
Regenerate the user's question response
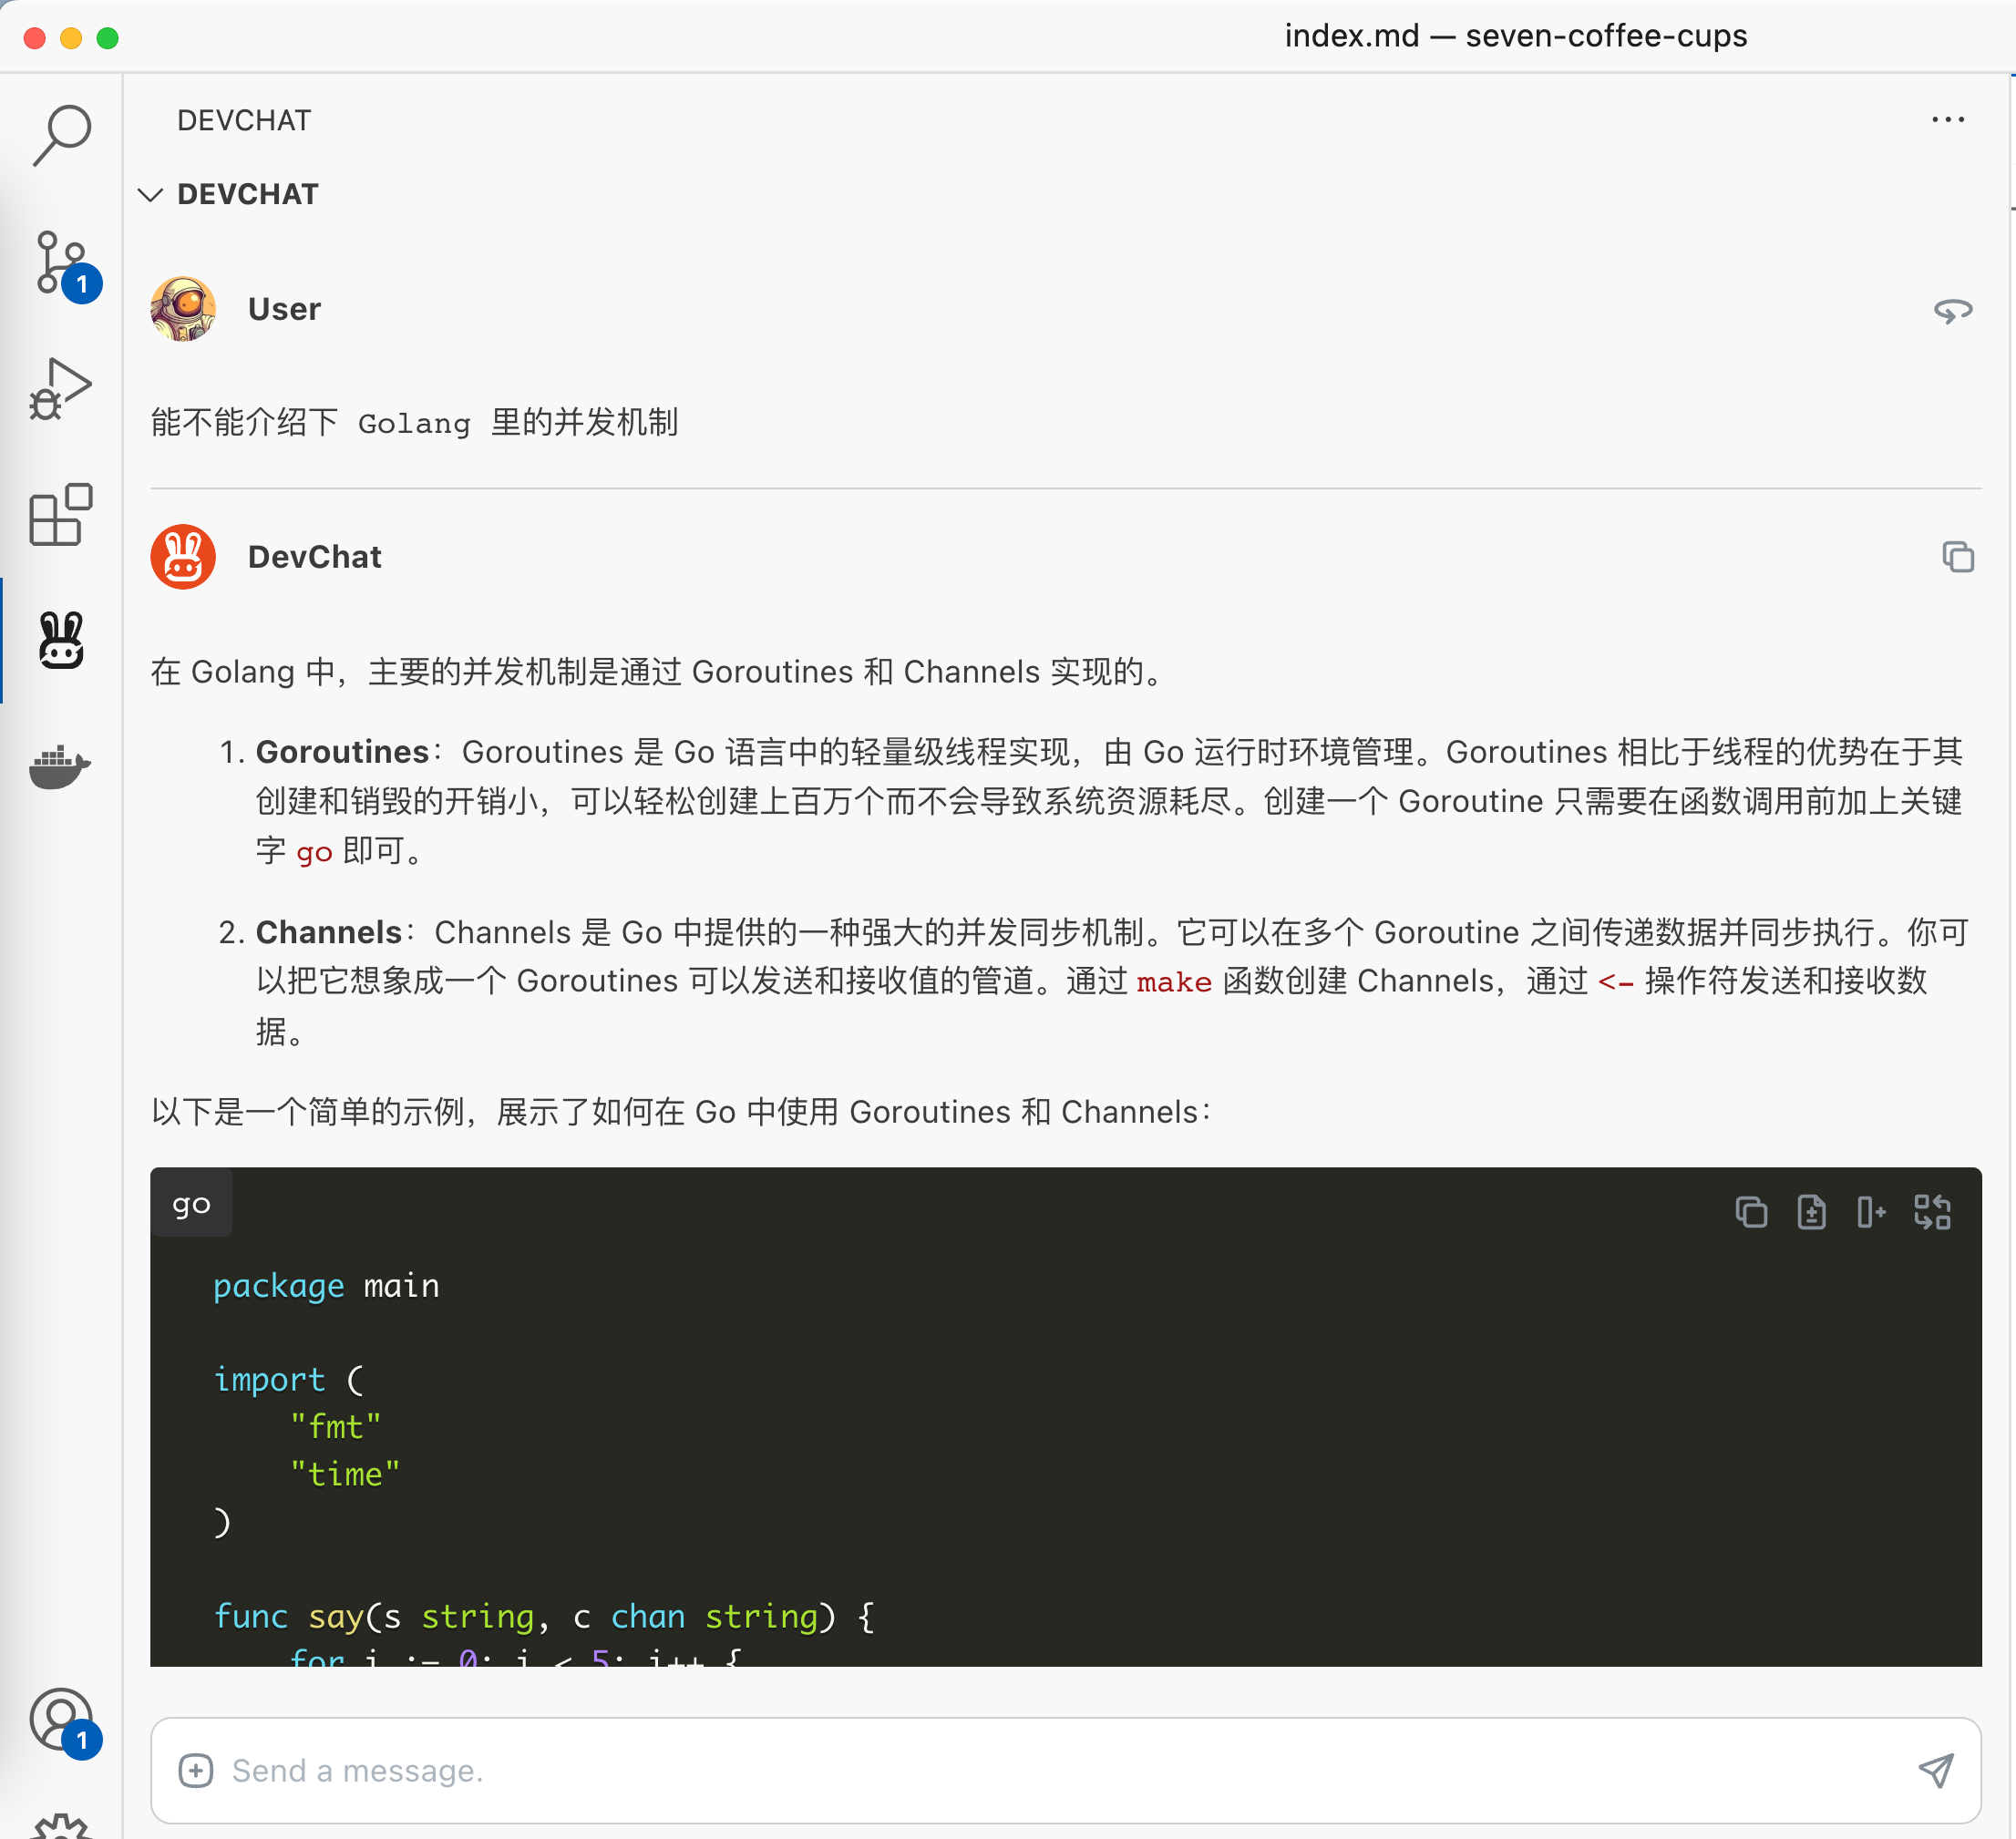point(1955,310)
